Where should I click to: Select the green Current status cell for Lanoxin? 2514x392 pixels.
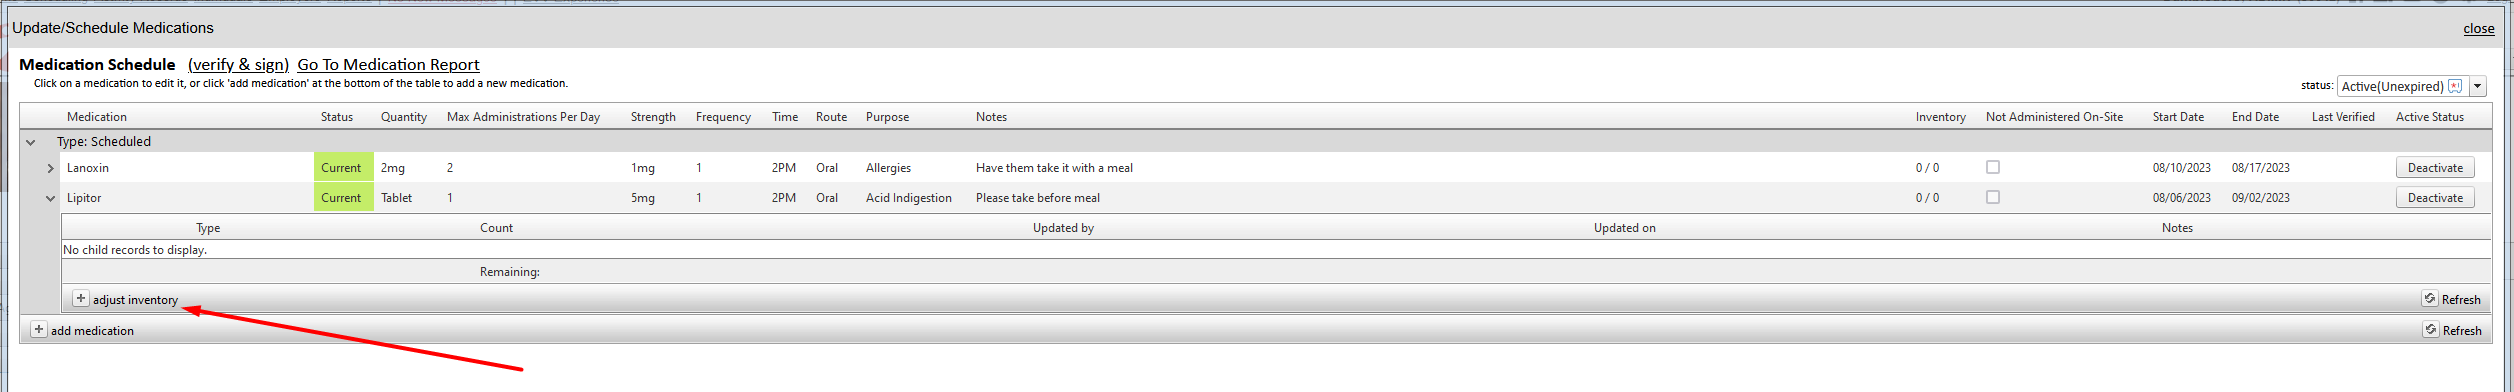[343, 168]
